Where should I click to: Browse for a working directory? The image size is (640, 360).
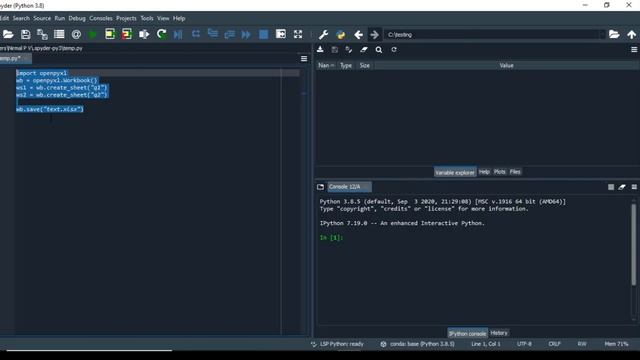[614, 34]
